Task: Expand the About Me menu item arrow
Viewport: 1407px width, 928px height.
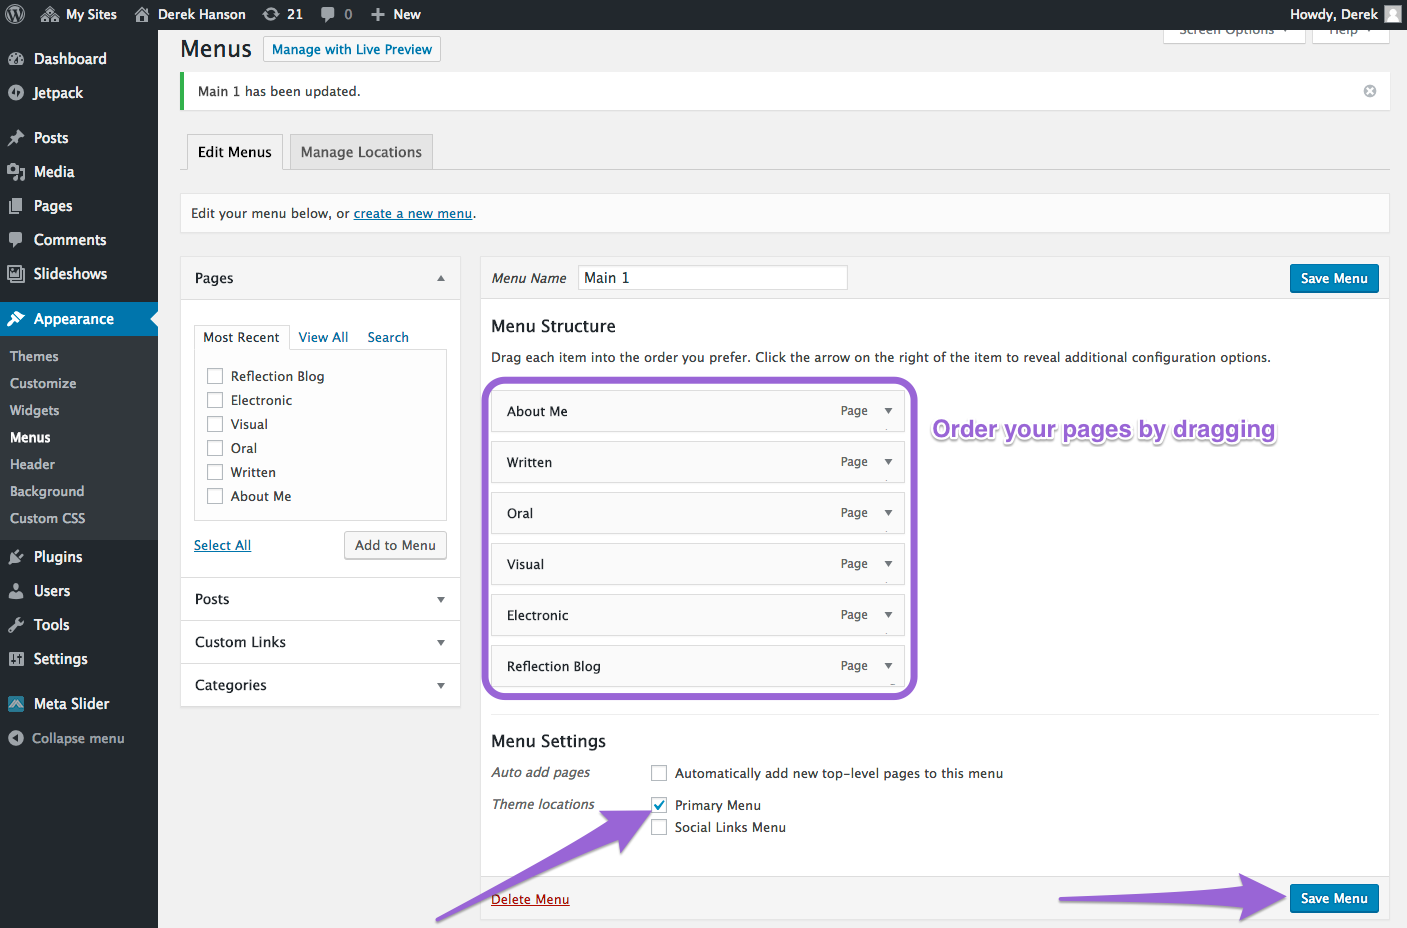Action: click(x=888, y=411)
